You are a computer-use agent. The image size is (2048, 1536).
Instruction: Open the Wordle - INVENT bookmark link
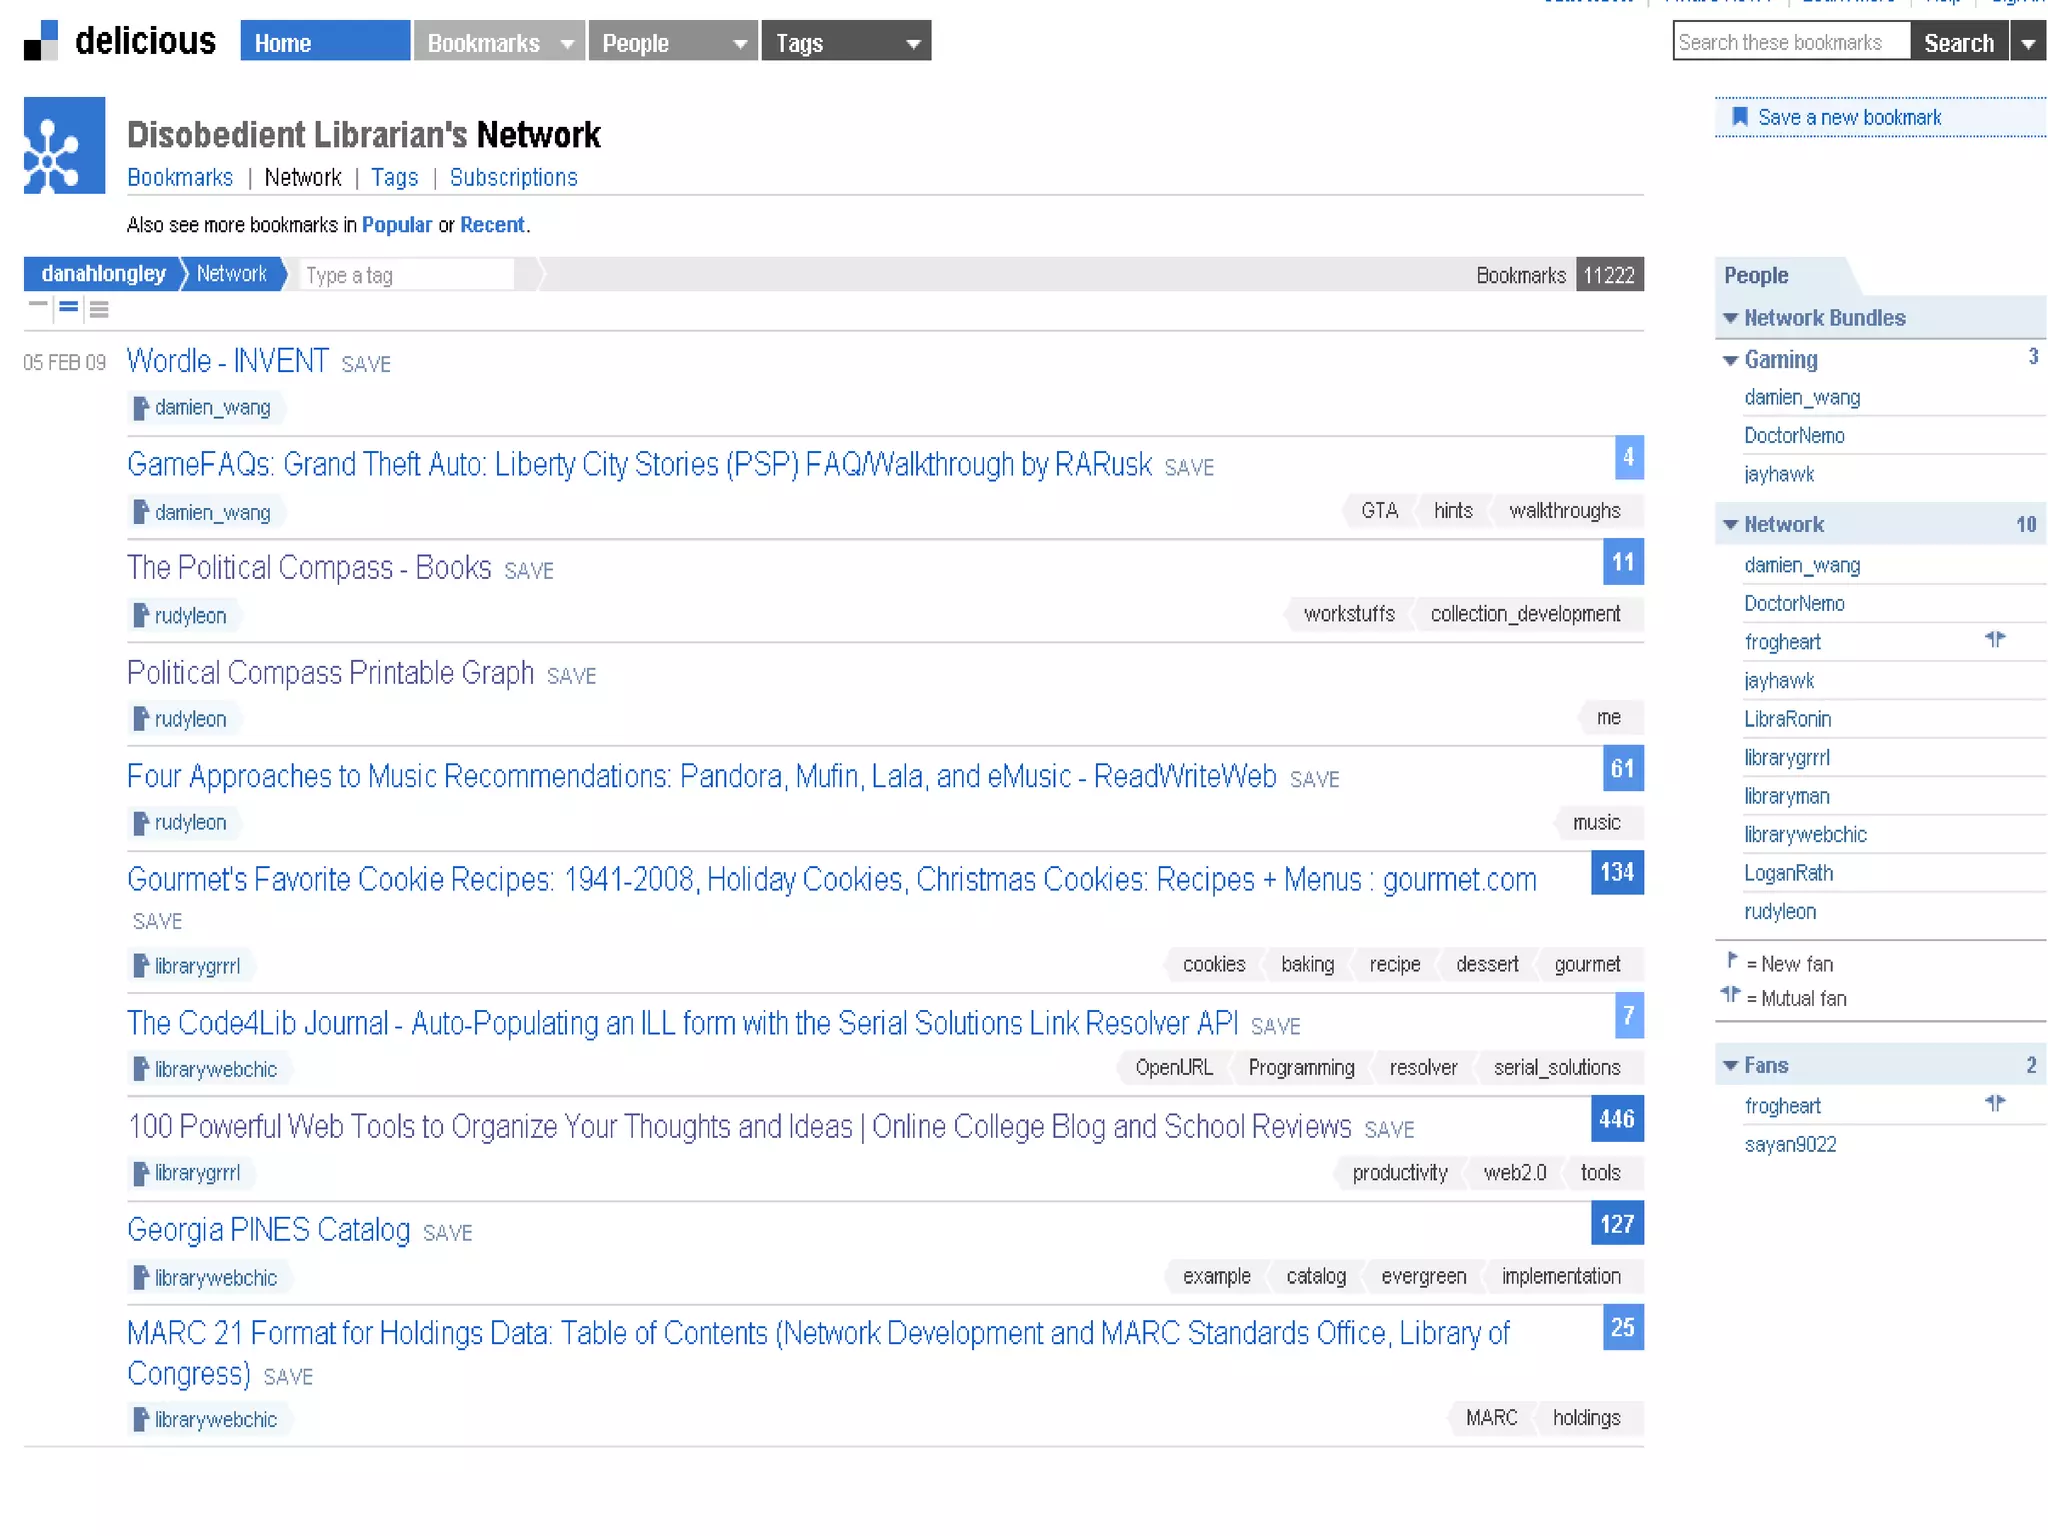pos(227,361)
